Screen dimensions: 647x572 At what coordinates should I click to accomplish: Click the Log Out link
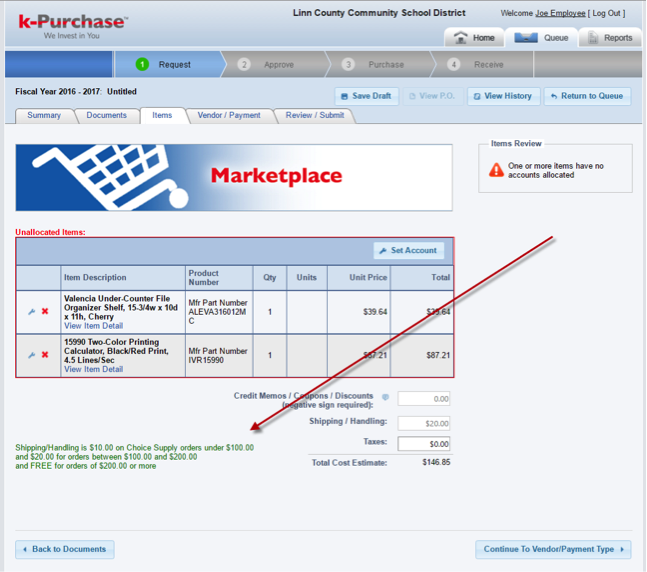(606, 13)
